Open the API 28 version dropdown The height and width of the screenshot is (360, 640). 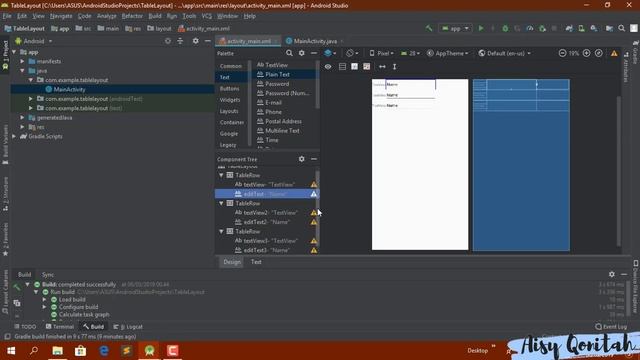click(x=410, y=53)
